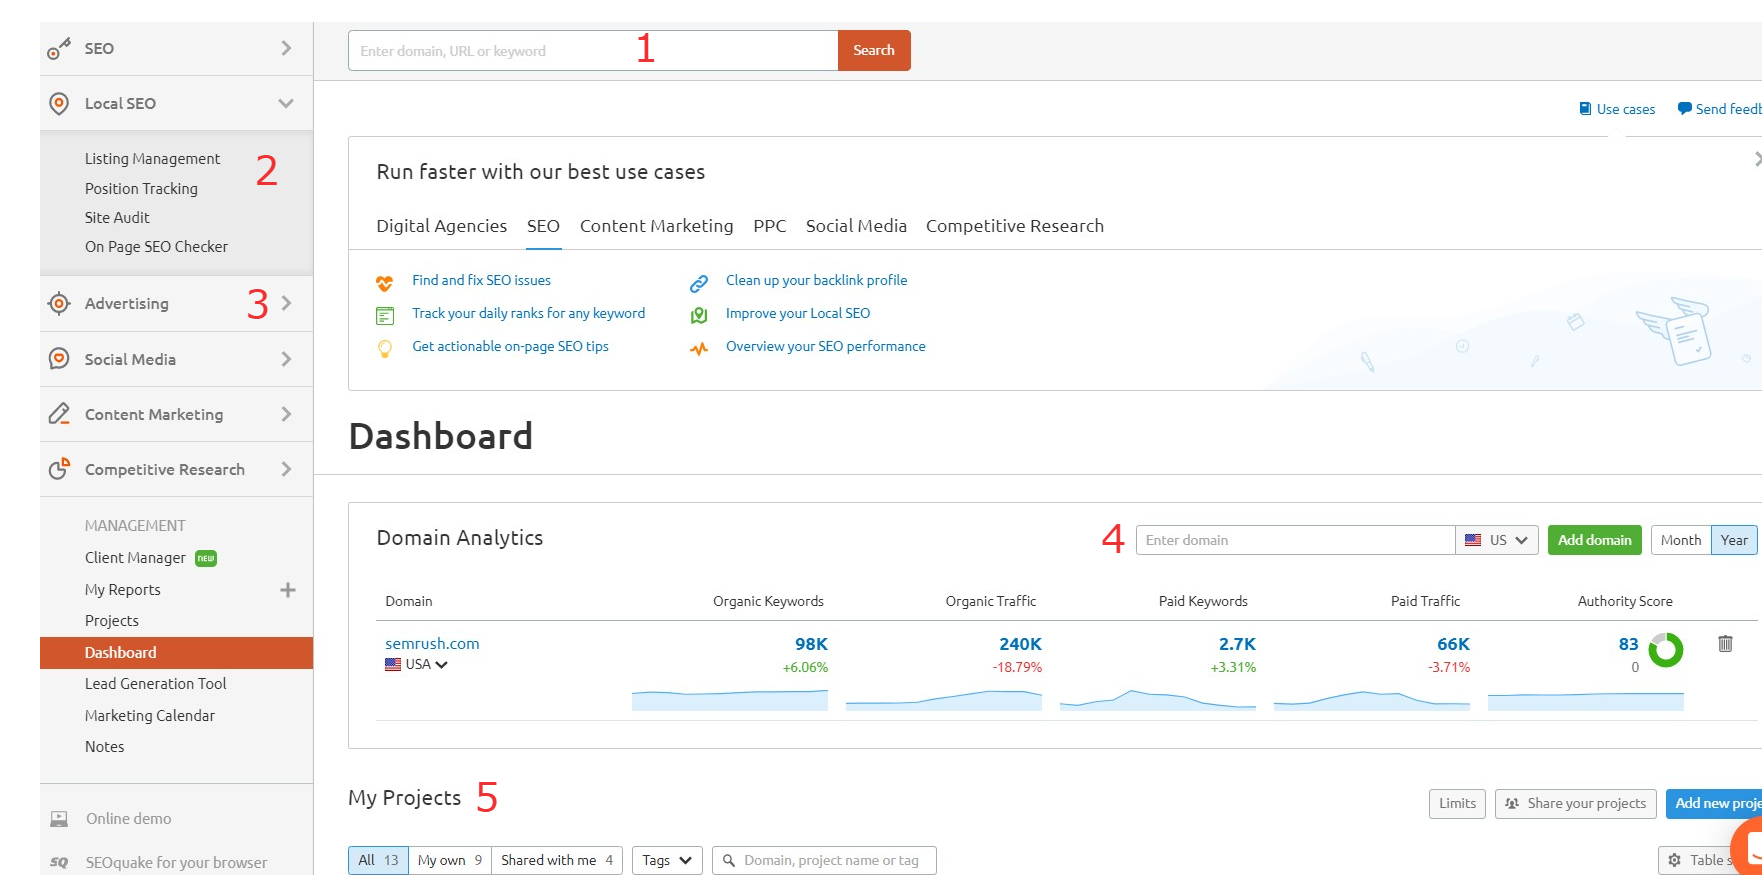The image size is (1762, 875).
Task: Collapse the Local SEO section
Action: 286,103
